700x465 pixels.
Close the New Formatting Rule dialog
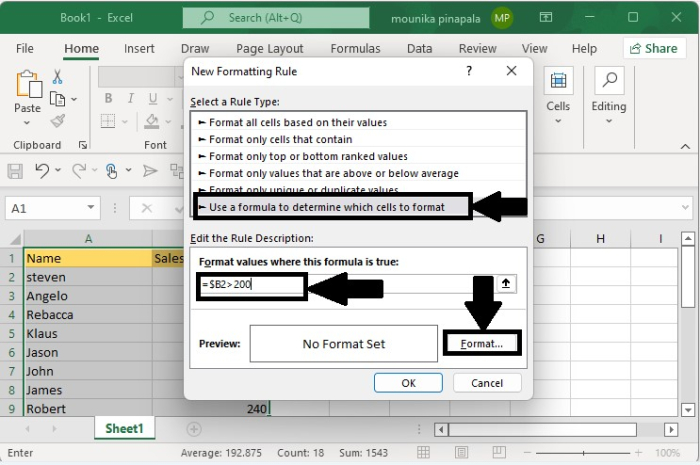[512, 71]
